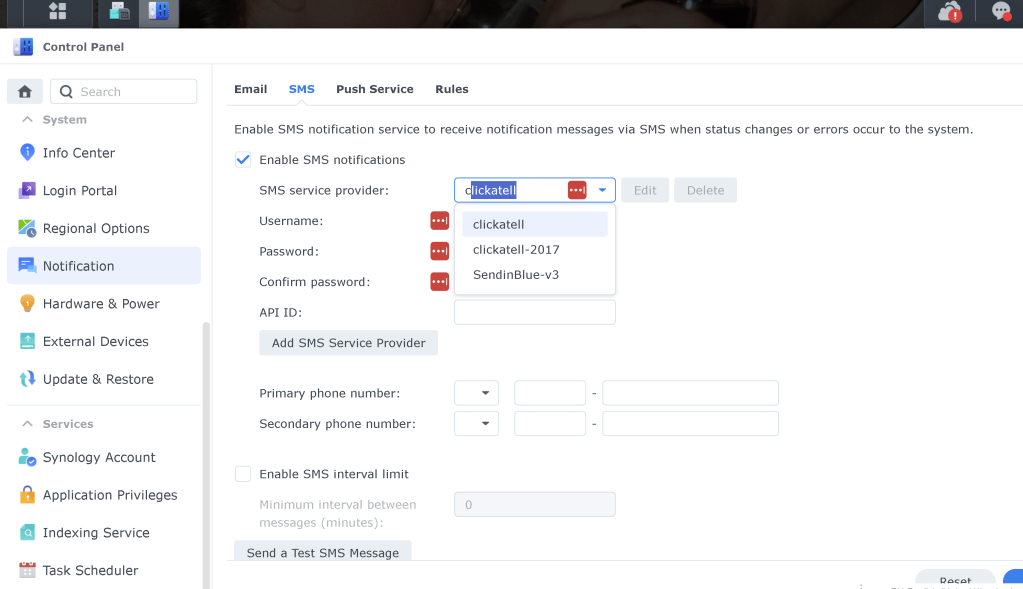Open secondary phone country code dropdown
Screen dimensions: 1023x589
pyautogui.click(x=476, y=424)
